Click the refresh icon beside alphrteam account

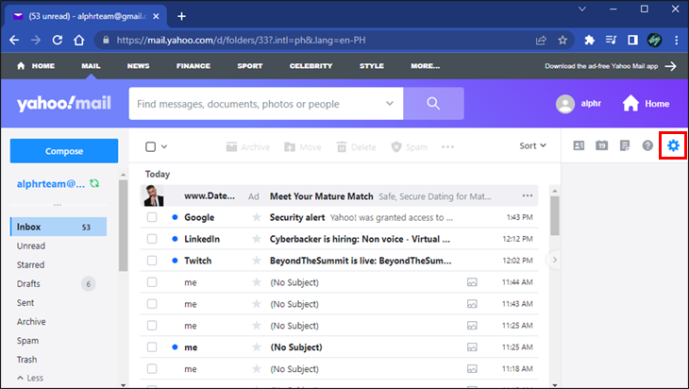coord(94,183)
